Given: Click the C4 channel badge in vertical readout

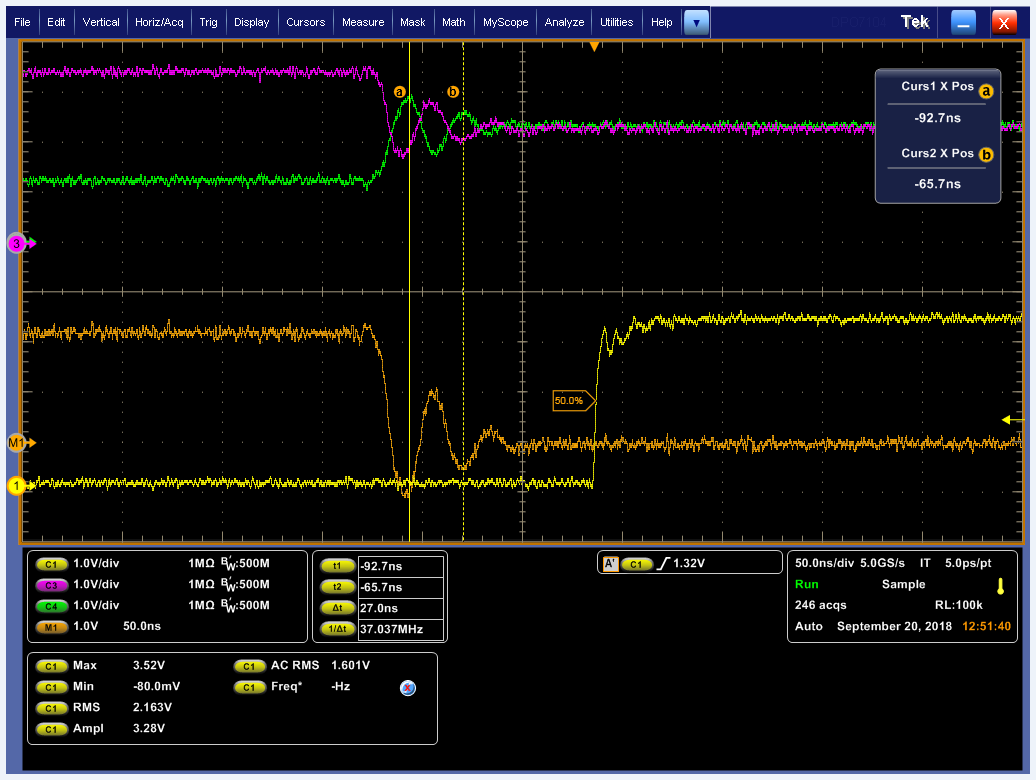Looking at the screenshot, I should (51, 606).
